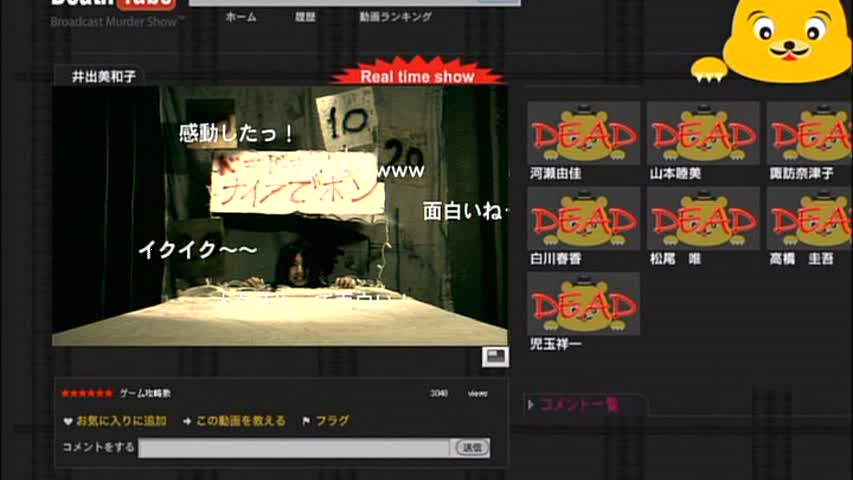This screenshot has width=853, height=480.
Task: Click the Real time show badge
Action: 417,76
